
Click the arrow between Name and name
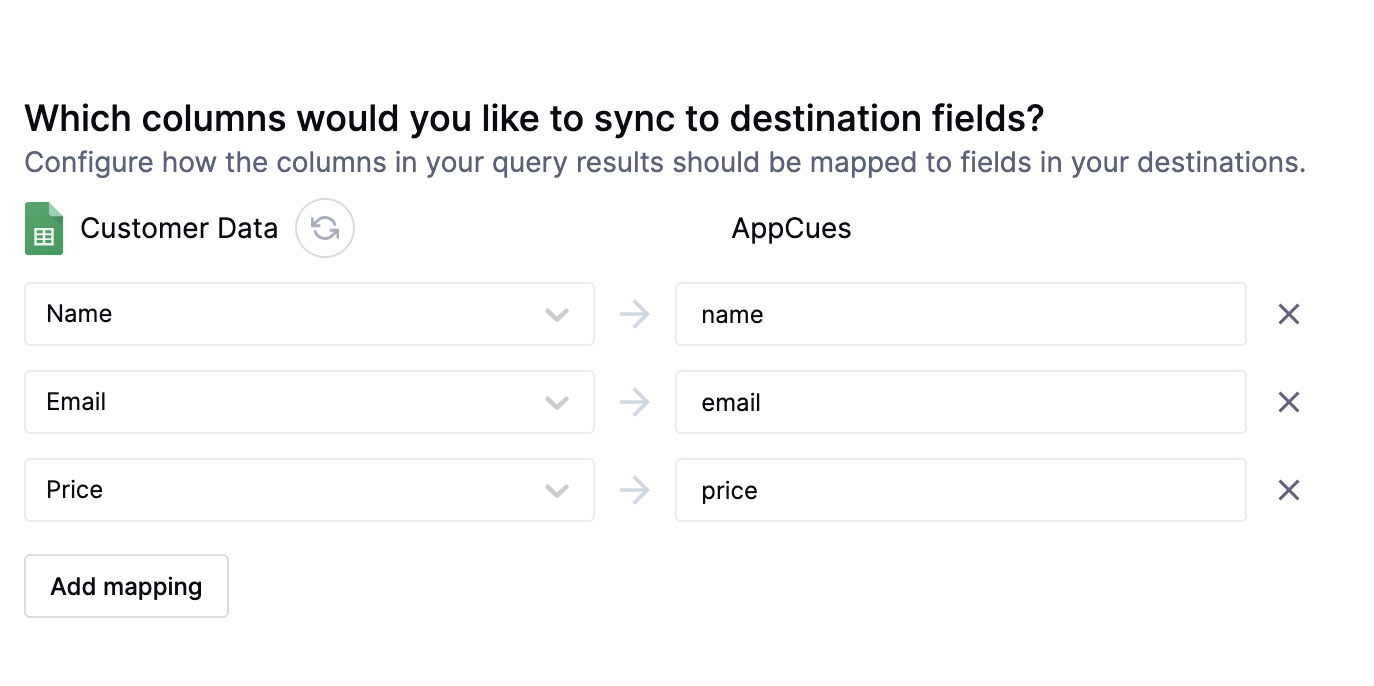pyautogui.click(x=635, y=315)
